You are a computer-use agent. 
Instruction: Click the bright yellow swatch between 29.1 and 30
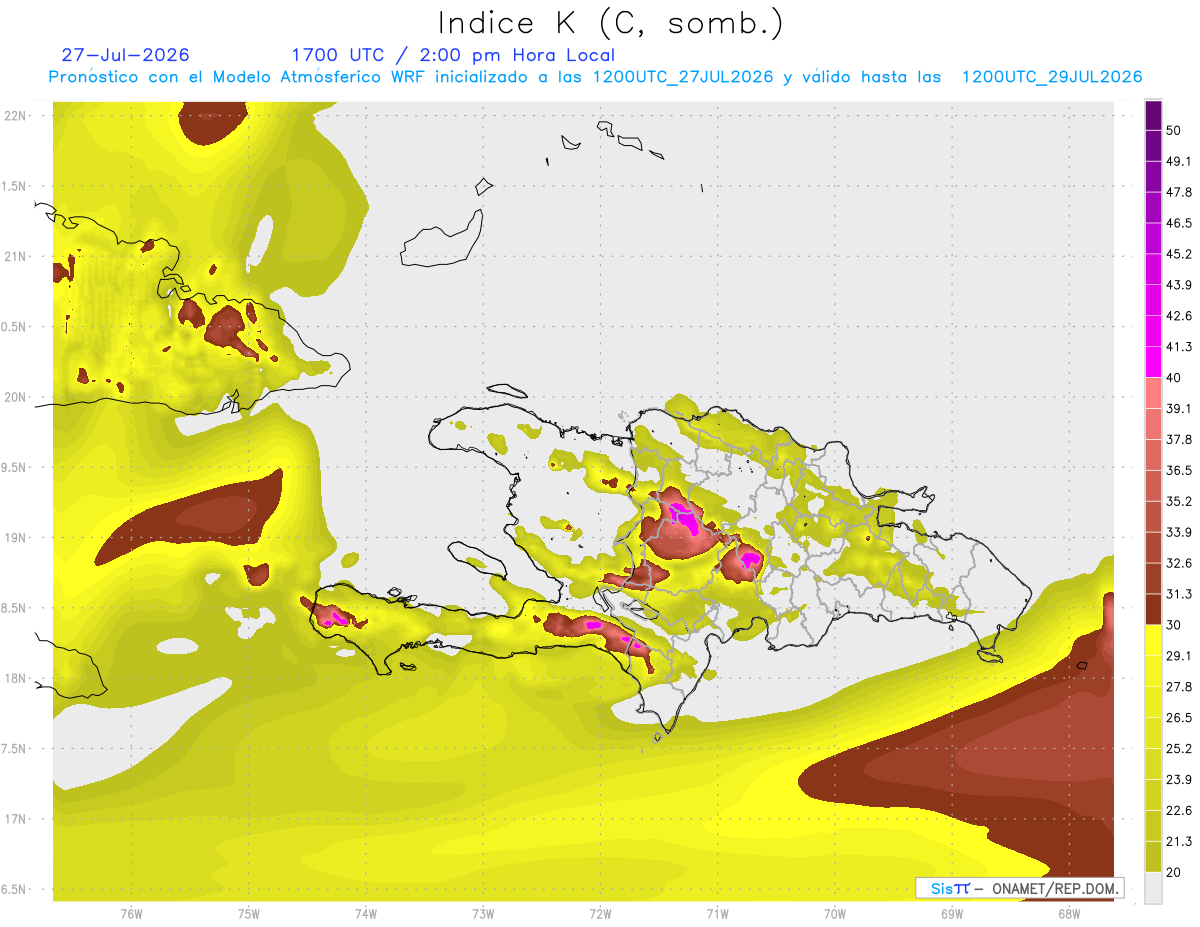pos(1153,640)
